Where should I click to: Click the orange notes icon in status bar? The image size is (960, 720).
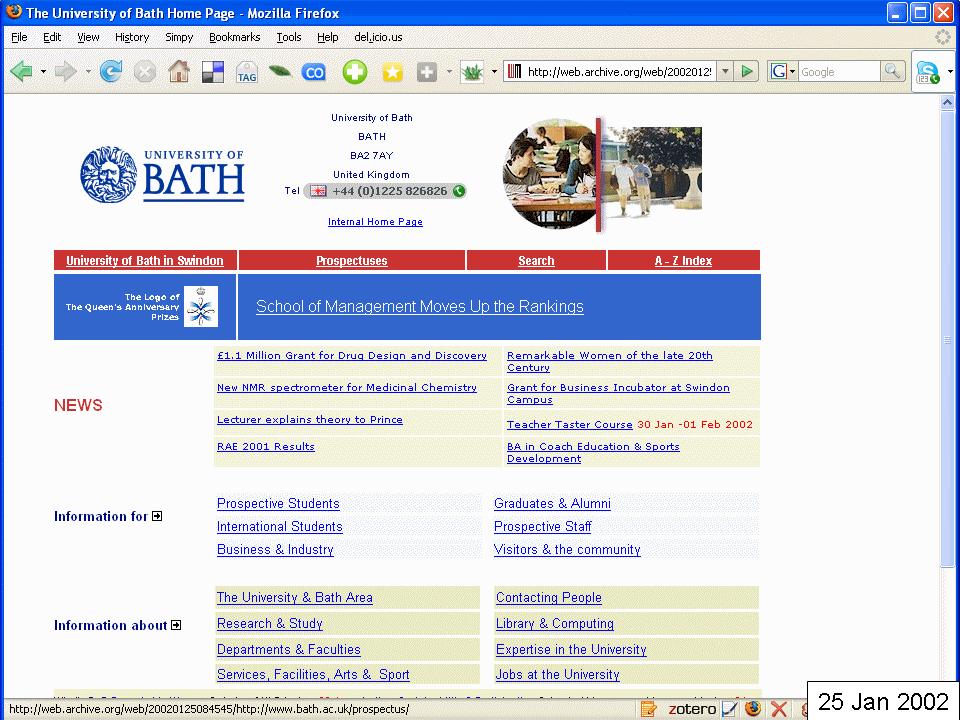pos(648,709)
